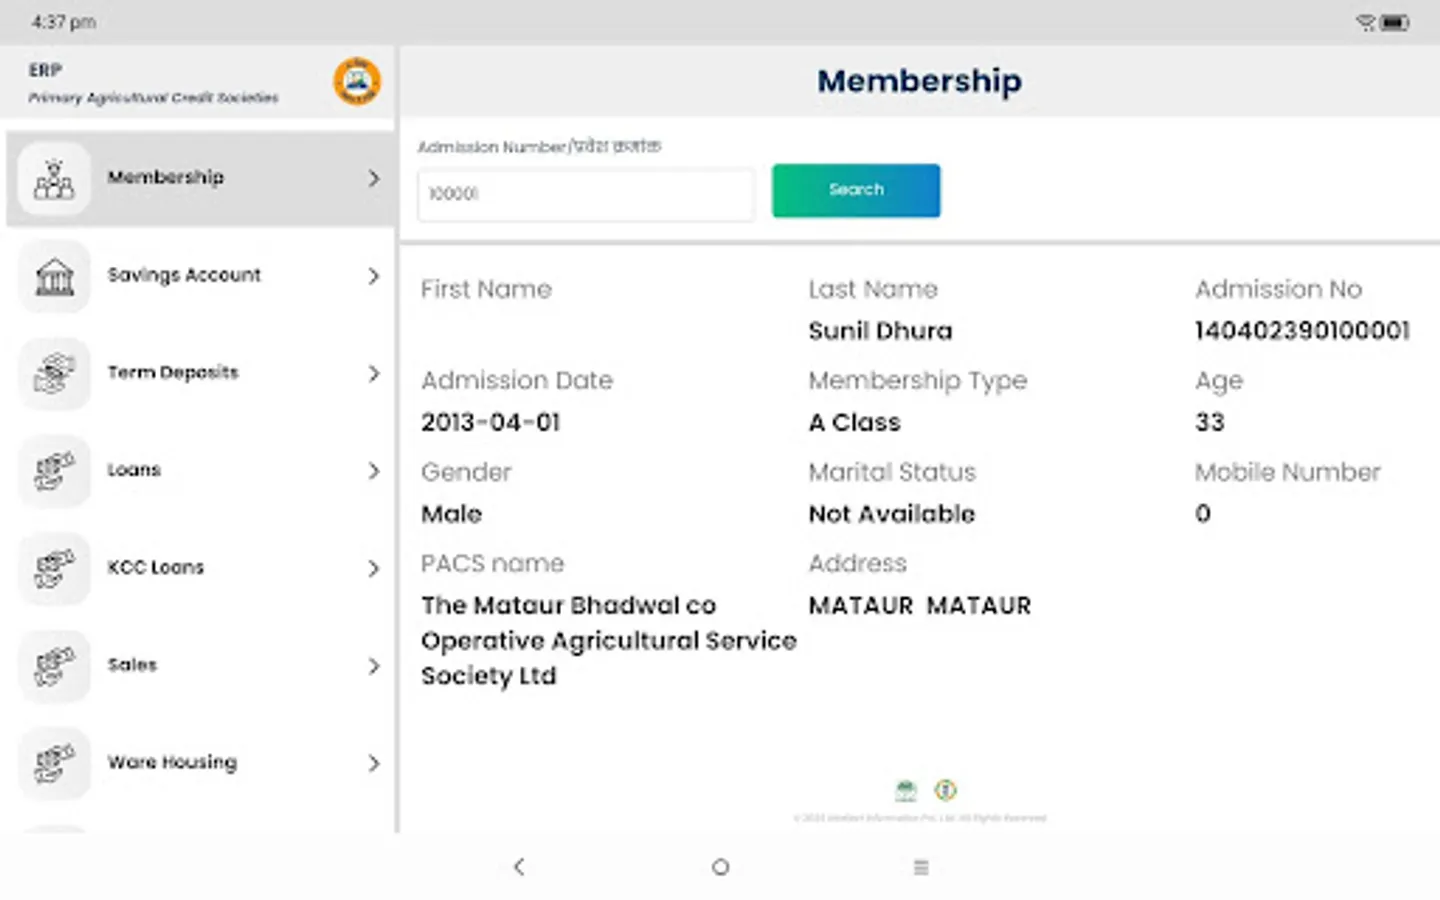The image size is (1440, 900).
Task: Click the tricolor emblem icon in the footer
Action: [945, 790]
